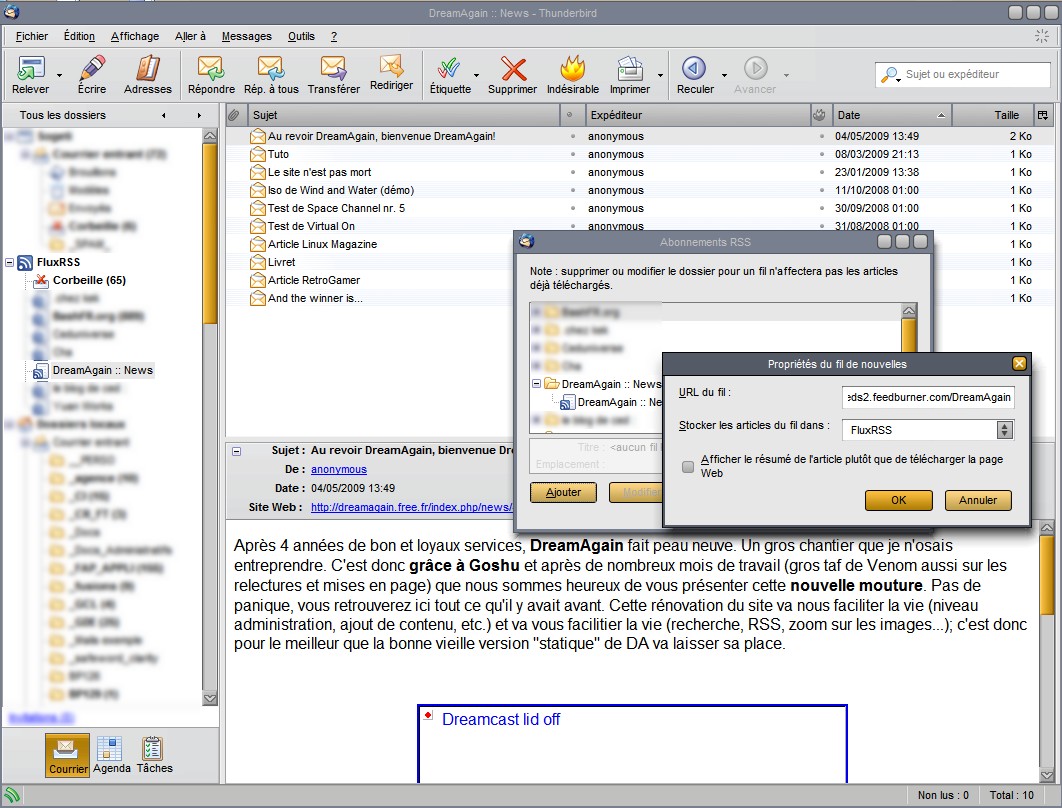Click Rép. à tous reply-all icon
Image resolution: width=1062 pixels, height=808 pixels.
(x=271, y=68)
